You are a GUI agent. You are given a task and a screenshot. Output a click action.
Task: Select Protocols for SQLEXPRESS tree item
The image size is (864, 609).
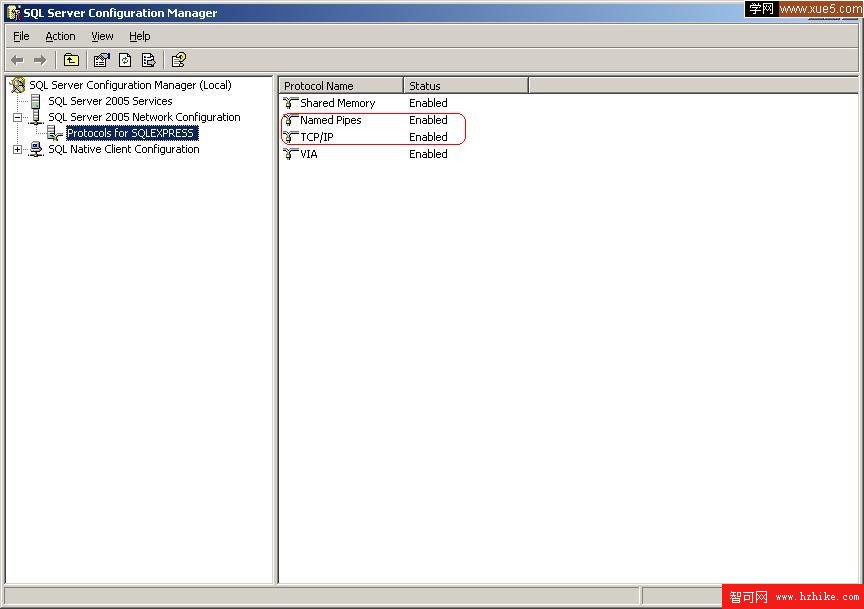tap(131, 133)
